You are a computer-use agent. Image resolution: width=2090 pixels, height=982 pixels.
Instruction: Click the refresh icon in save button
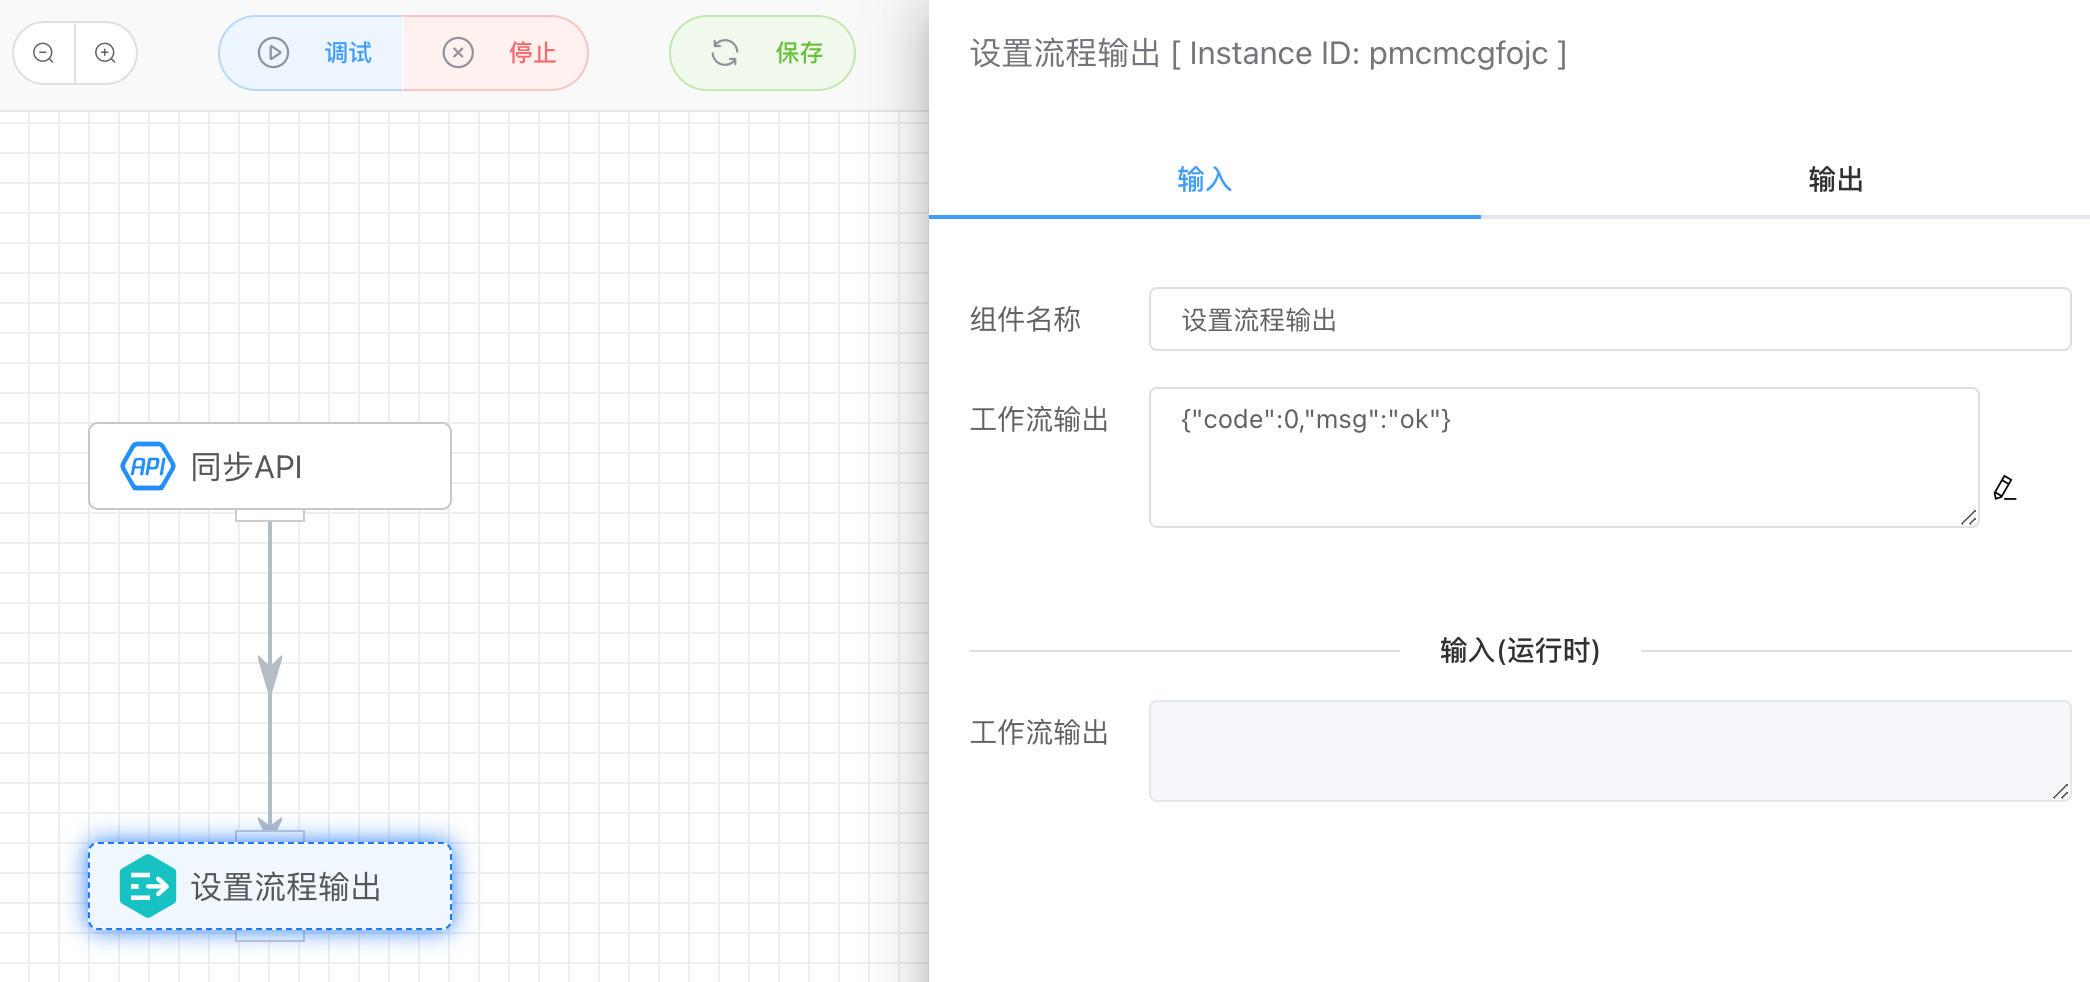(x=725, y=53)
